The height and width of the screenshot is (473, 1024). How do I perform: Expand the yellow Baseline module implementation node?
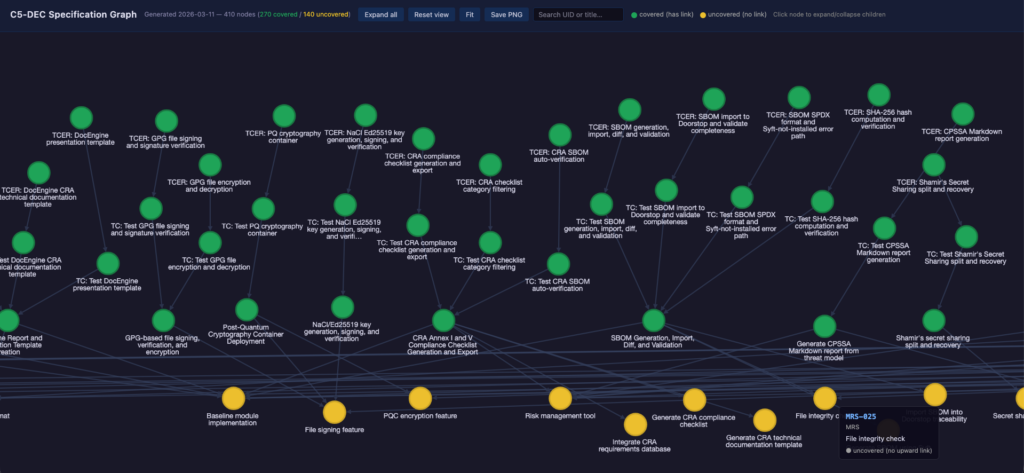pos(233,398)
